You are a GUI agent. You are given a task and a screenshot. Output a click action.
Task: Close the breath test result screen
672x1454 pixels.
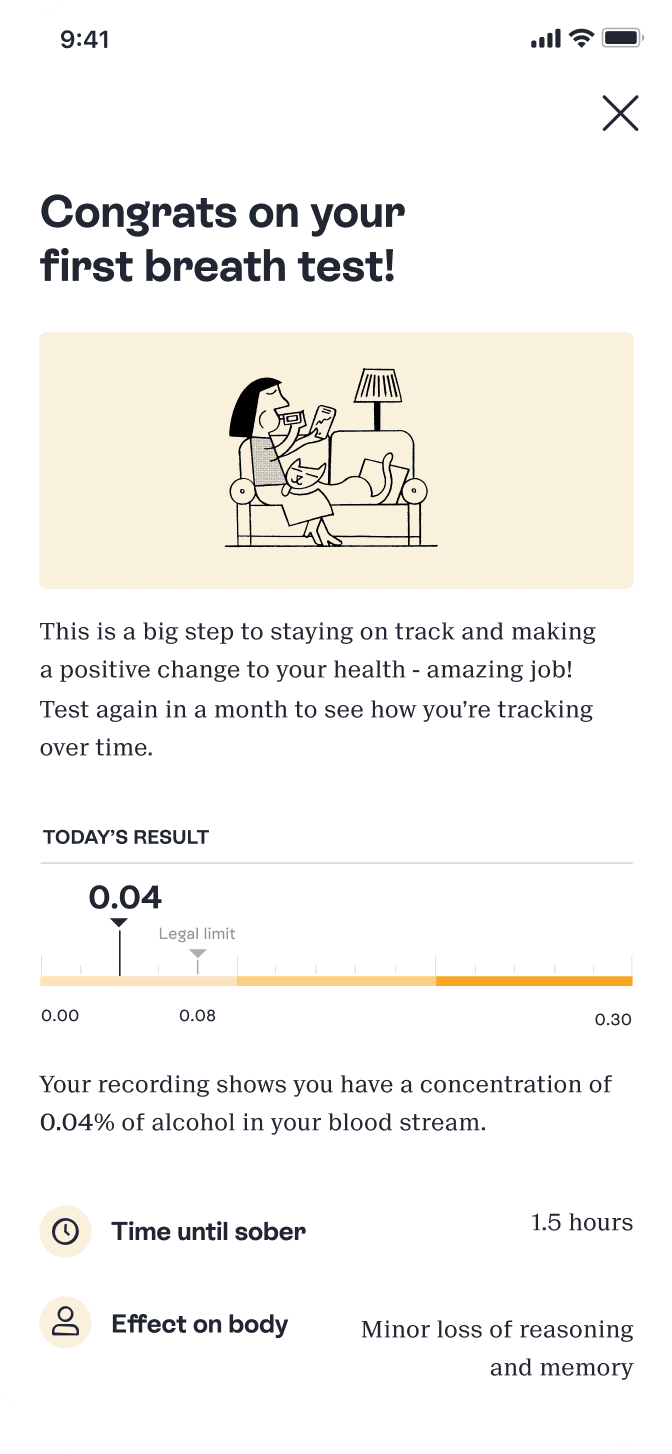tap(620, 113)
